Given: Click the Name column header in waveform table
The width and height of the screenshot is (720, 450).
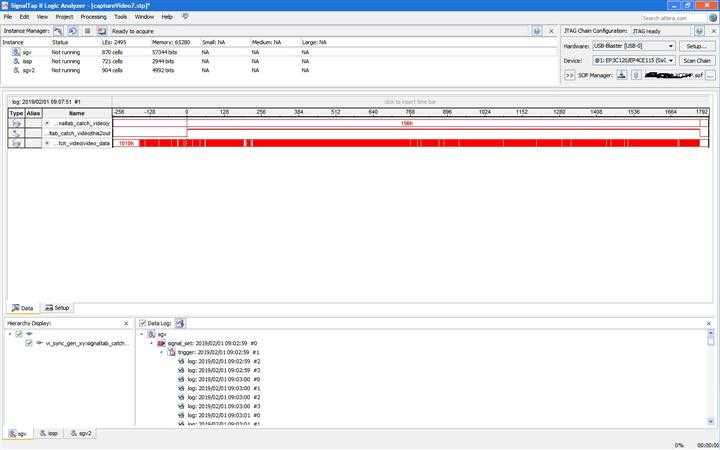Looking at the screenshot, I should tap(77, 113).
